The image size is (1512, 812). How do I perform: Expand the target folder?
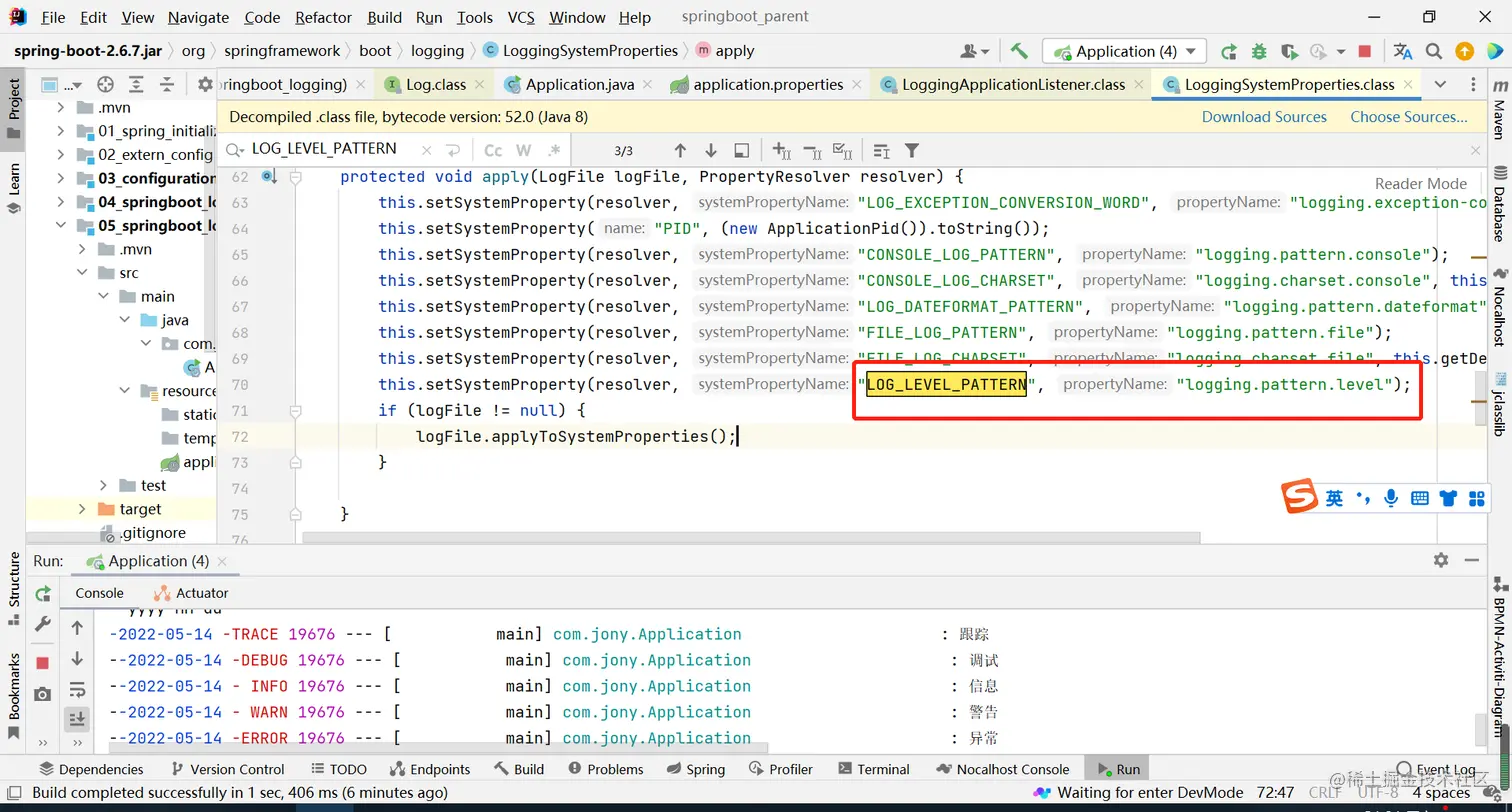83,509
